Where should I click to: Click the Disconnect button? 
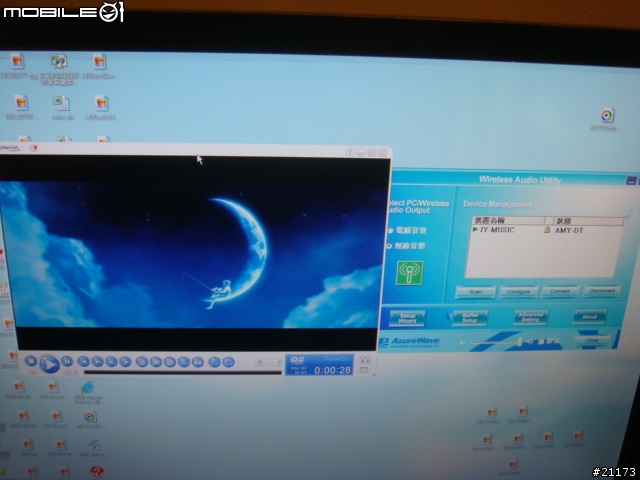[x=602, y=291]
